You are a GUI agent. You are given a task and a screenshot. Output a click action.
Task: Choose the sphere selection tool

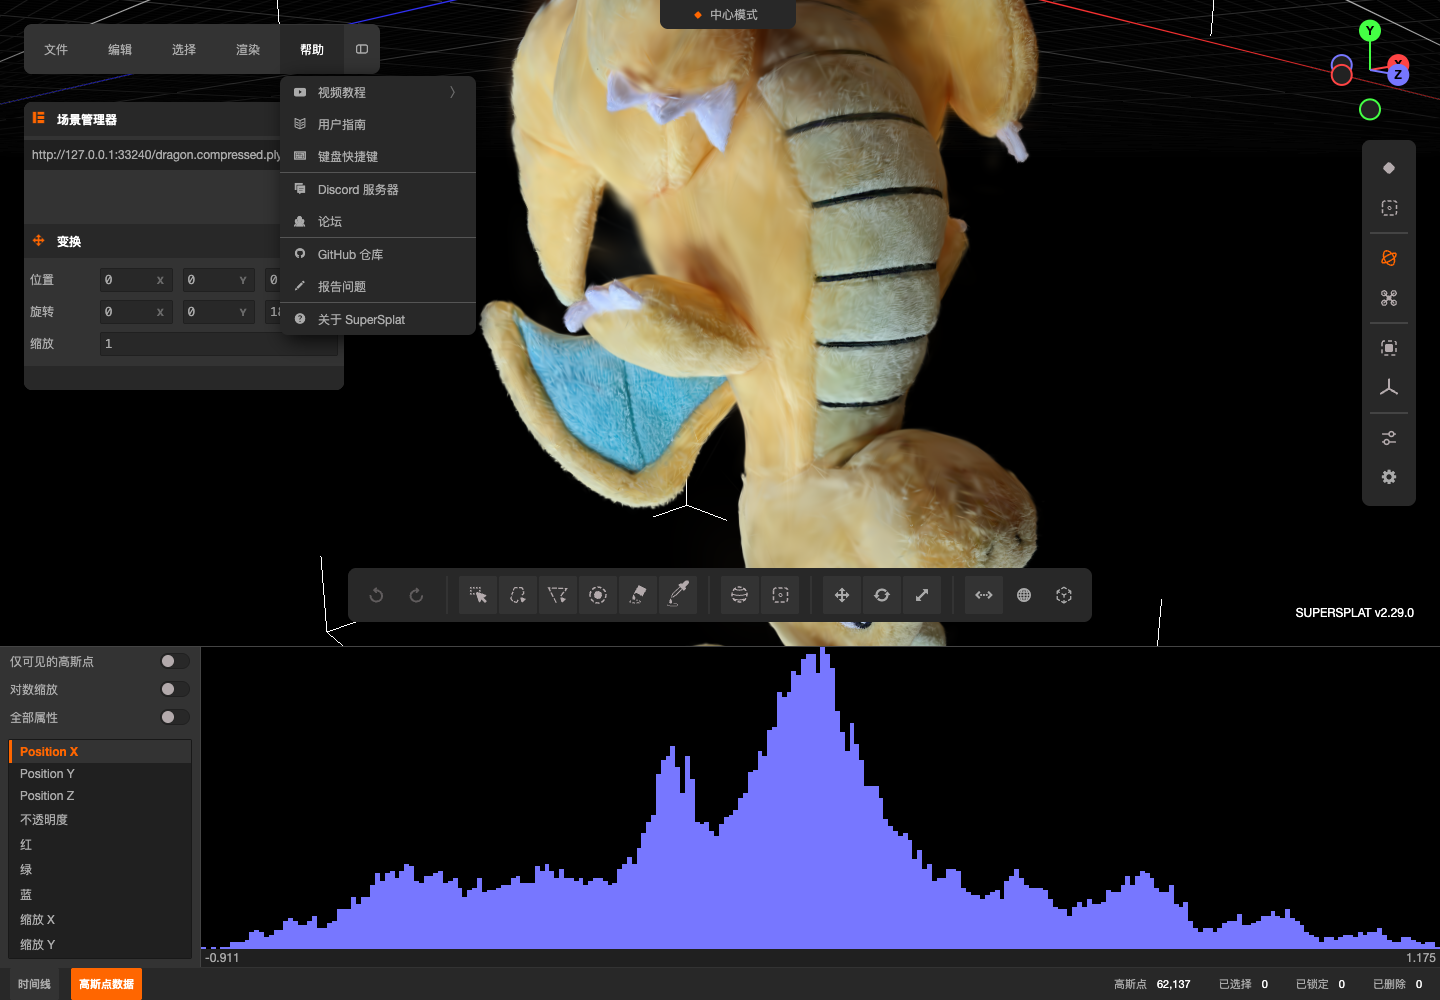pos(739,595)
